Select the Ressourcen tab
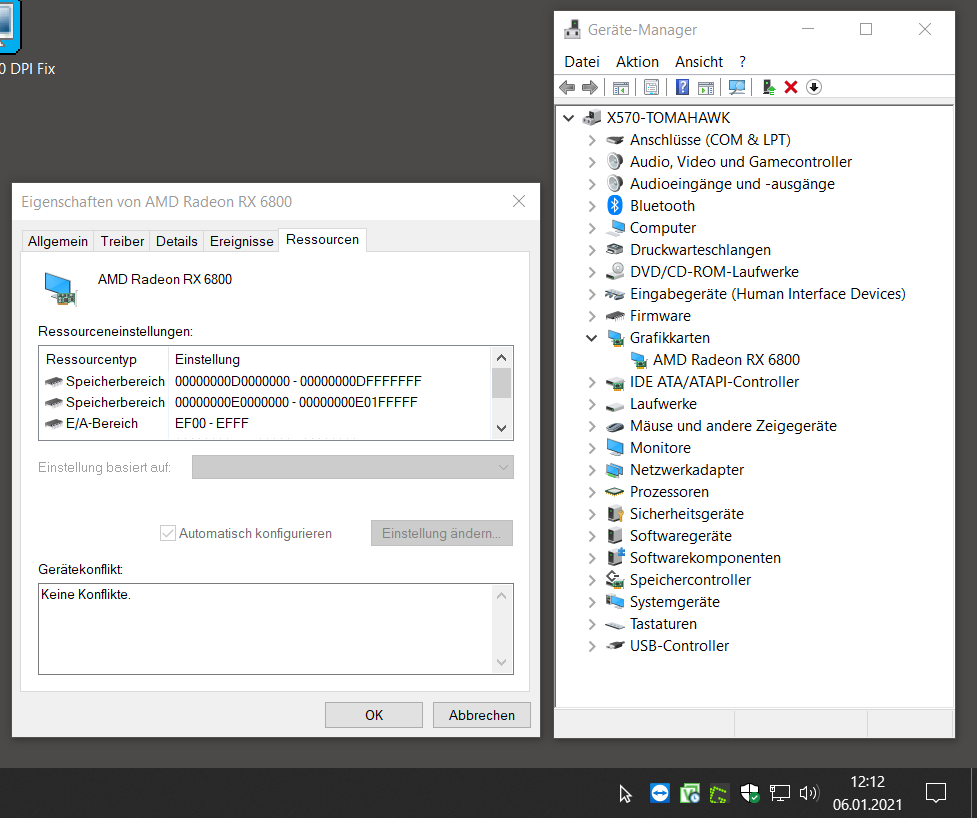977x818 pixels. 322,240
